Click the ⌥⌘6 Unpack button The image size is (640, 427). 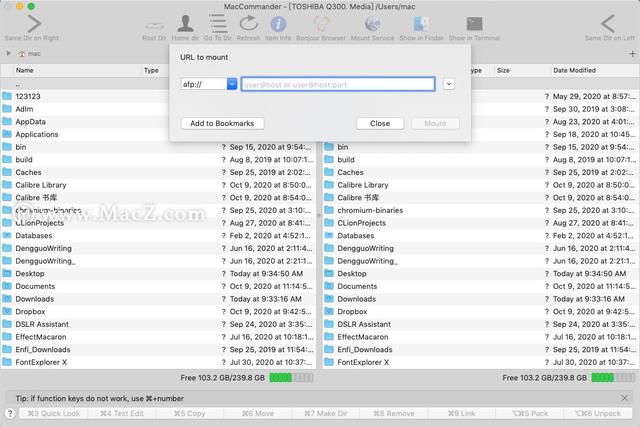click(598, 413)
